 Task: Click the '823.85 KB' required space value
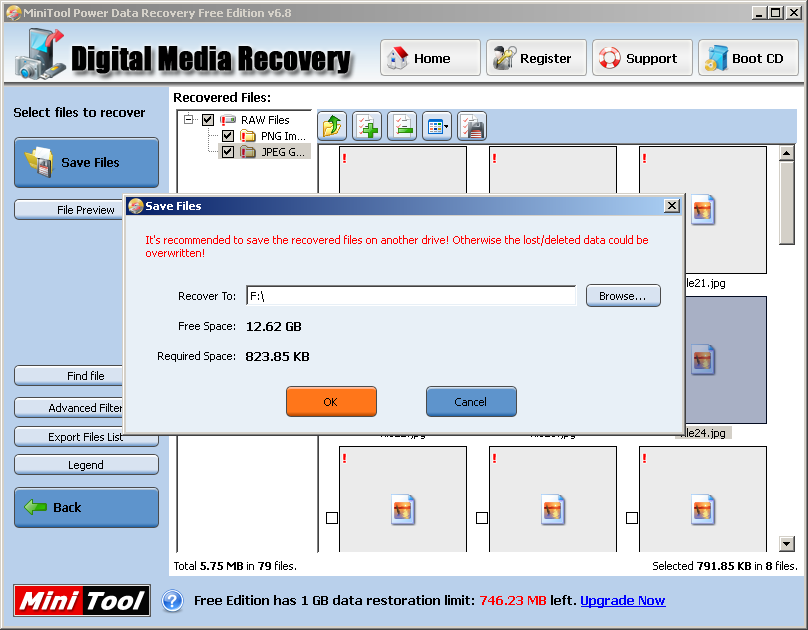tap(277, 356)
